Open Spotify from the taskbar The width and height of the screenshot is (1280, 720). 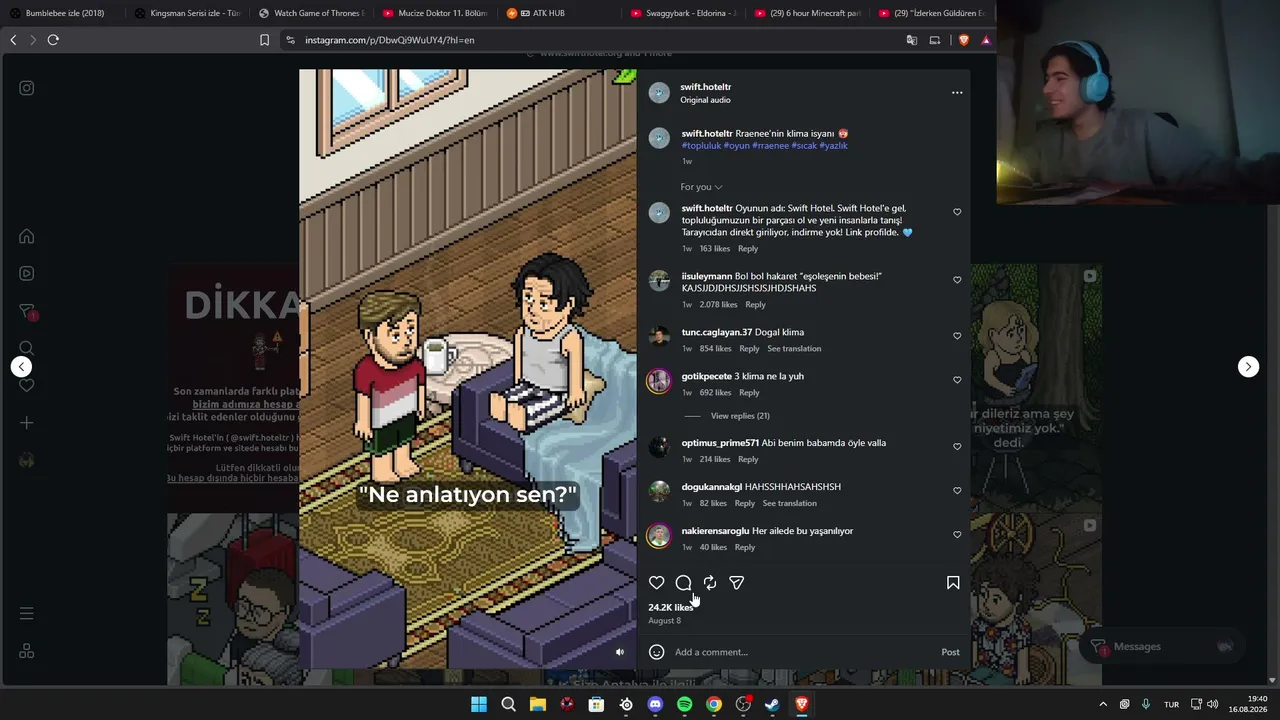(x=684, y=704)
